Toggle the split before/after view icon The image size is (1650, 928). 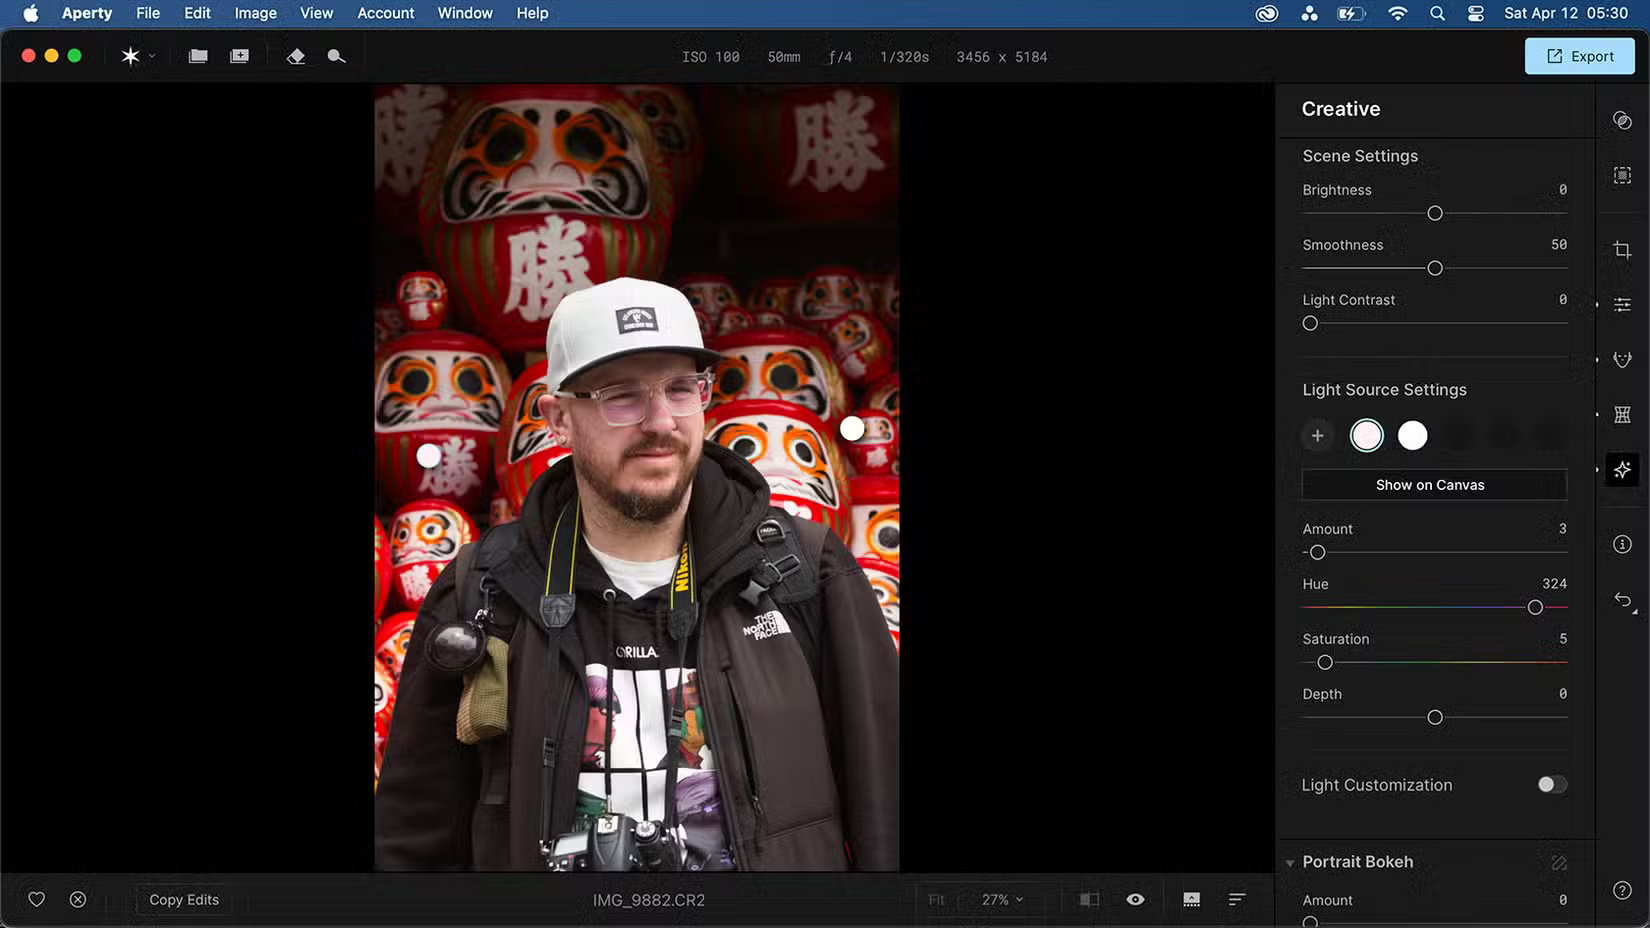pos(1089,899)
